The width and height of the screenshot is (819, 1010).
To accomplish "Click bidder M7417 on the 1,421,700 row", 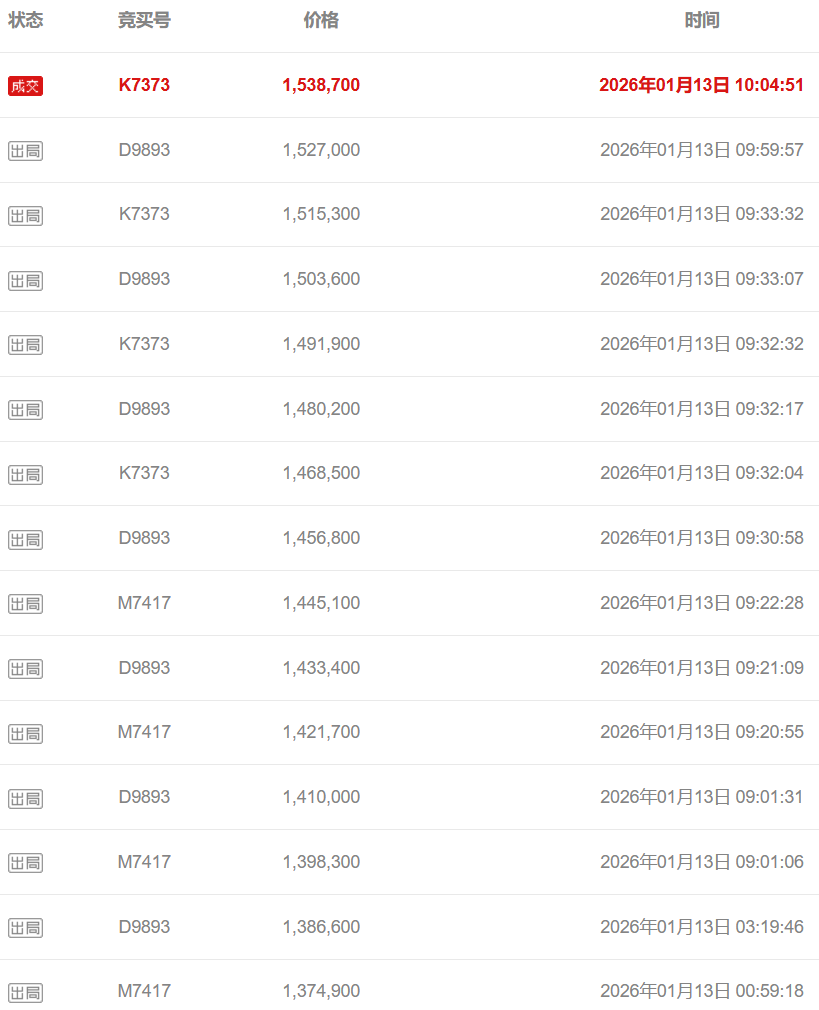I will pyautogui.click(x=144, y=732).
